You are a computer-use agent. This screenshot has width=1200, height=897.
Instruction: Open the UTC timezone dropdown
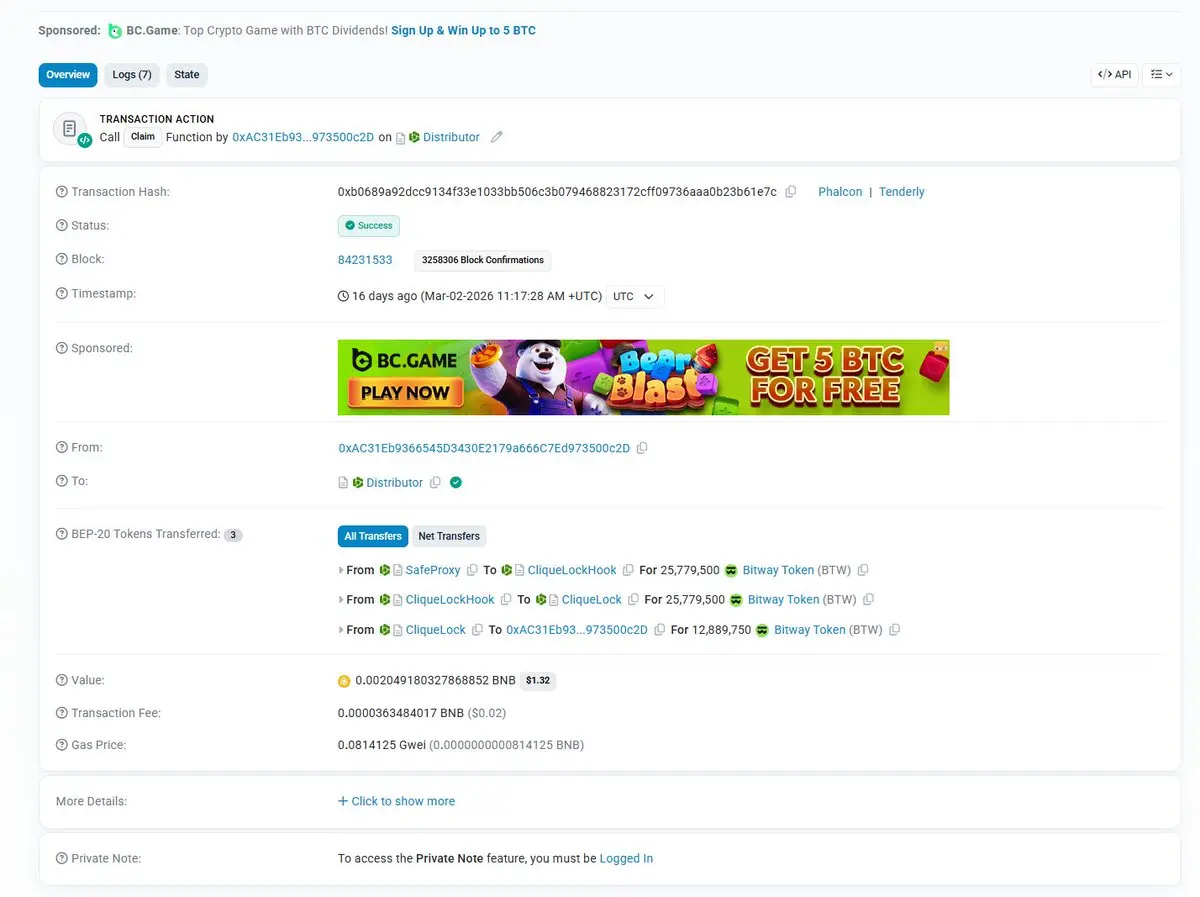click(x=635, y=297)
